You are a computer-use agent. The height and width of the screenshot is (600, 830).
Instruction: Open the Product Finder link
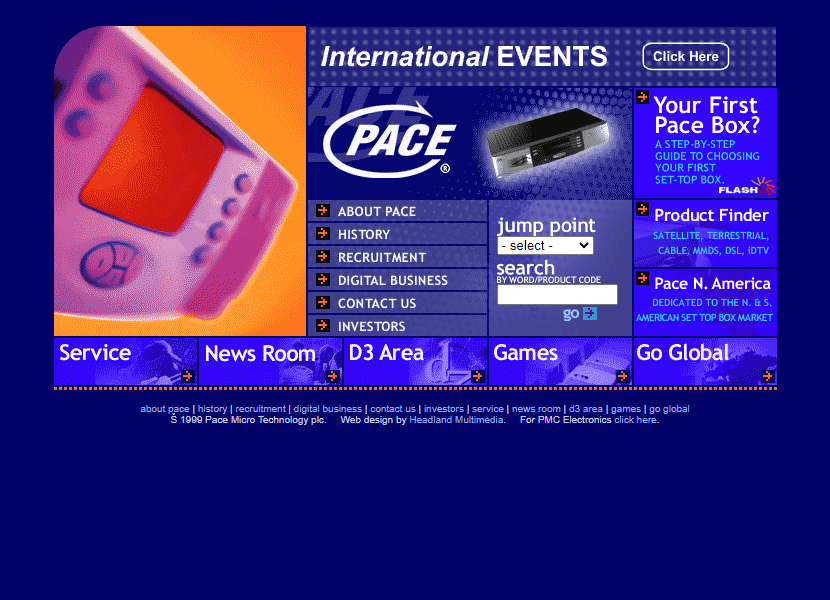point(711,215)
